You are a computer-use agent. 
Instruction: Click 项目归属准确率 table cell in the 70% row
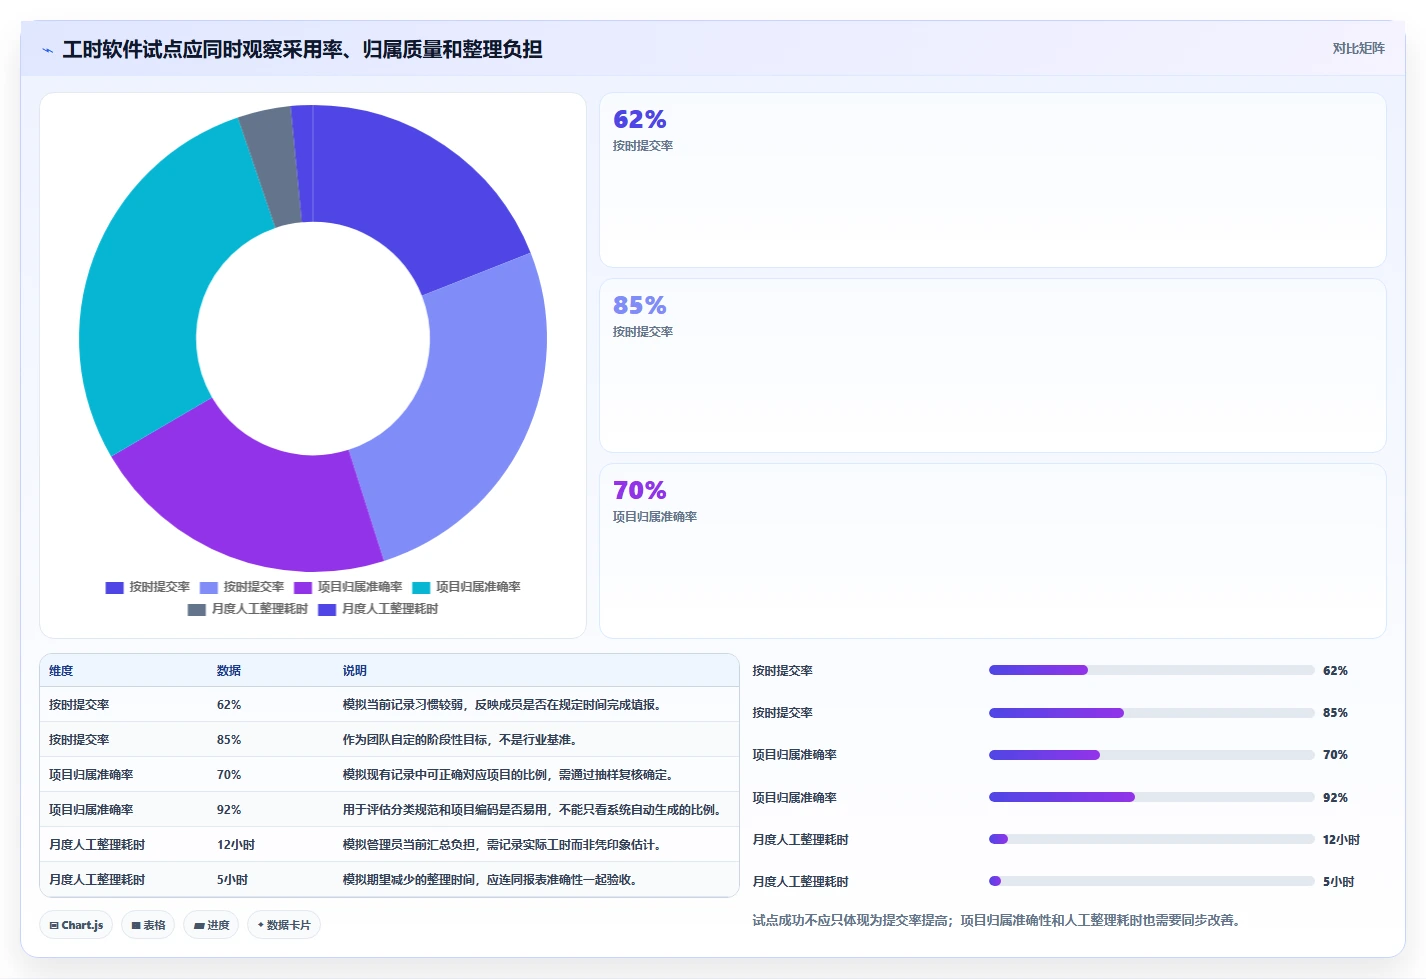pyautogui.click(x=90, y=775)
